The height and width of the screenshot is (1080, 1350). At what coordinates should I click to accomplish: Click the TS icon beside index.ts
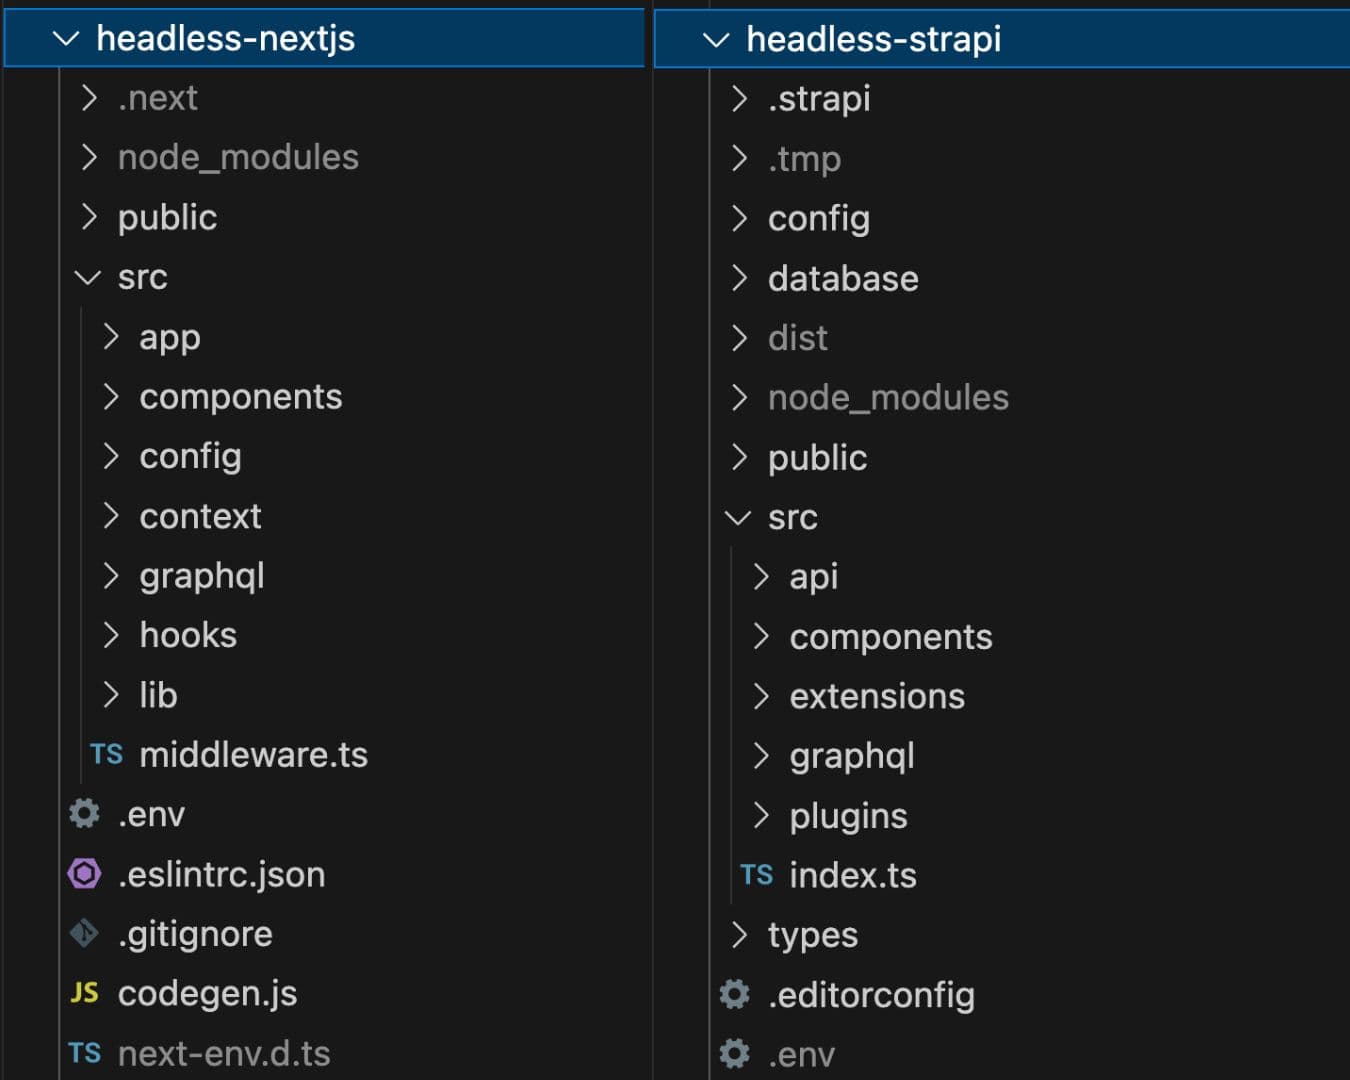coord(756,875)
